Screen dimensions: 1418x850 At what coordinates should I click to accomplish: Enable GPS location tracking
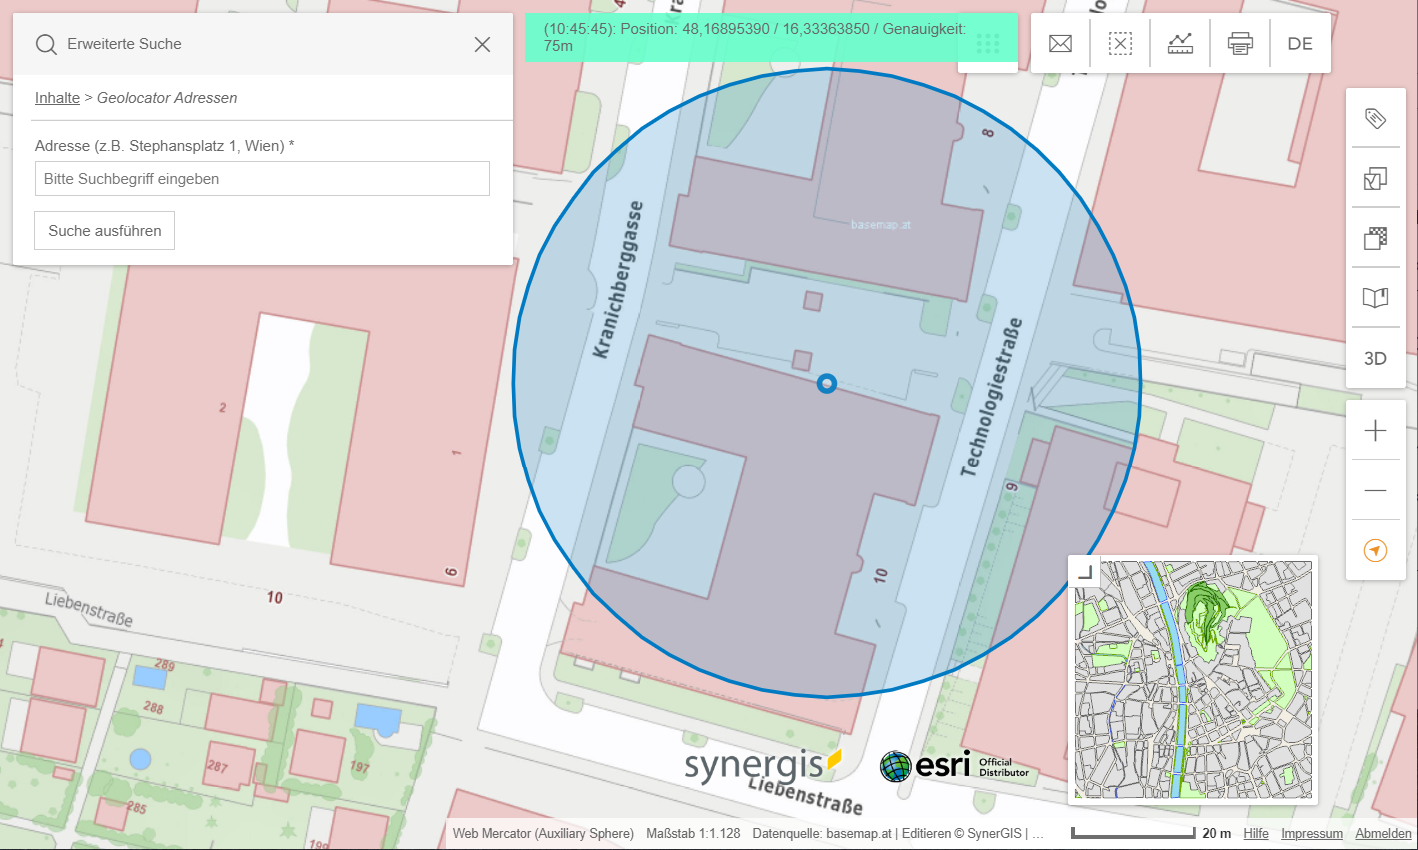point(1375,550)
